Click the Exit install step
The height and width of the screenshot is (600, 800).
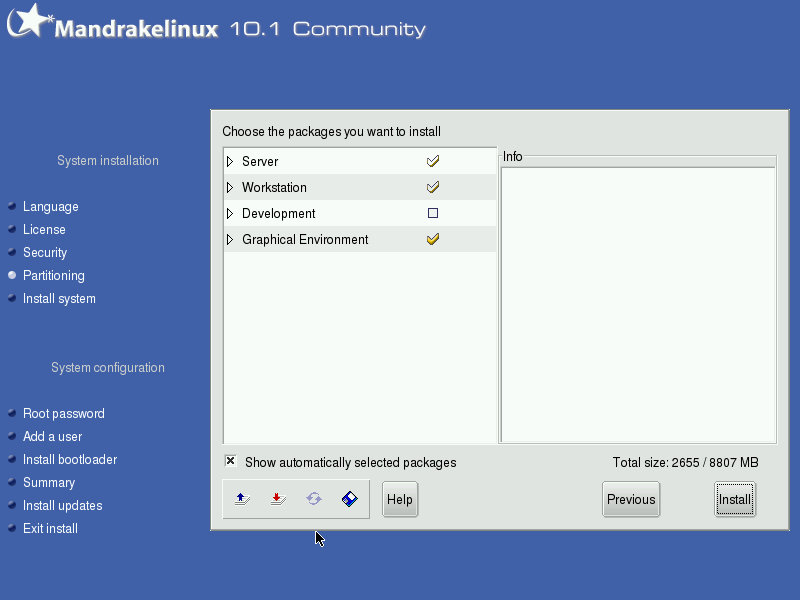point(51,528)
